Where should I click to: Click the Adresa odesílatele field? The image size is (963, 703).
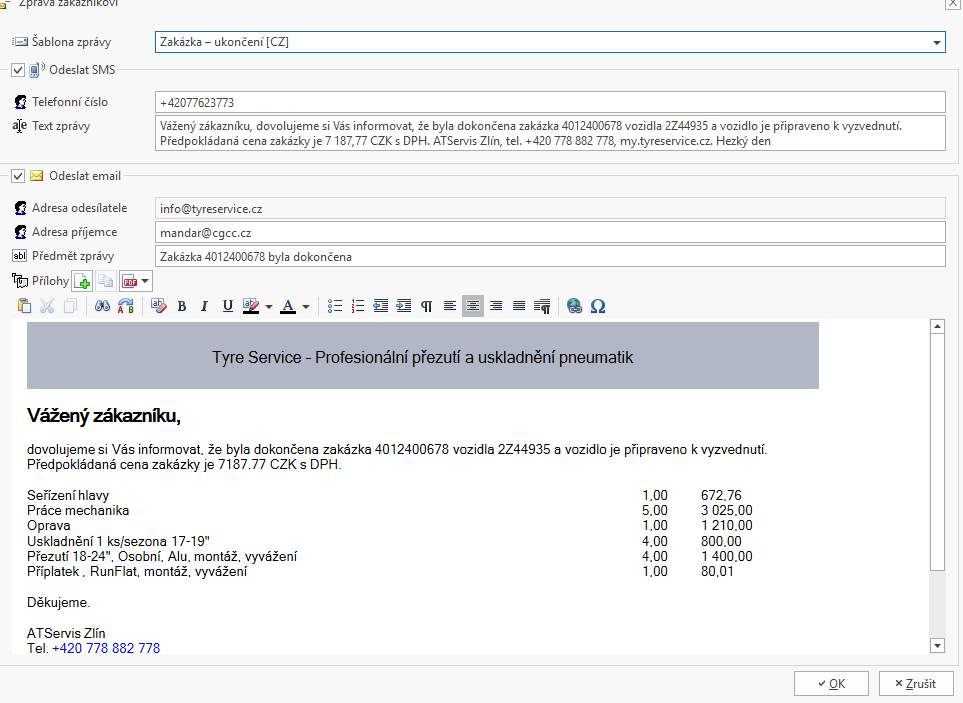click(550, 209)
